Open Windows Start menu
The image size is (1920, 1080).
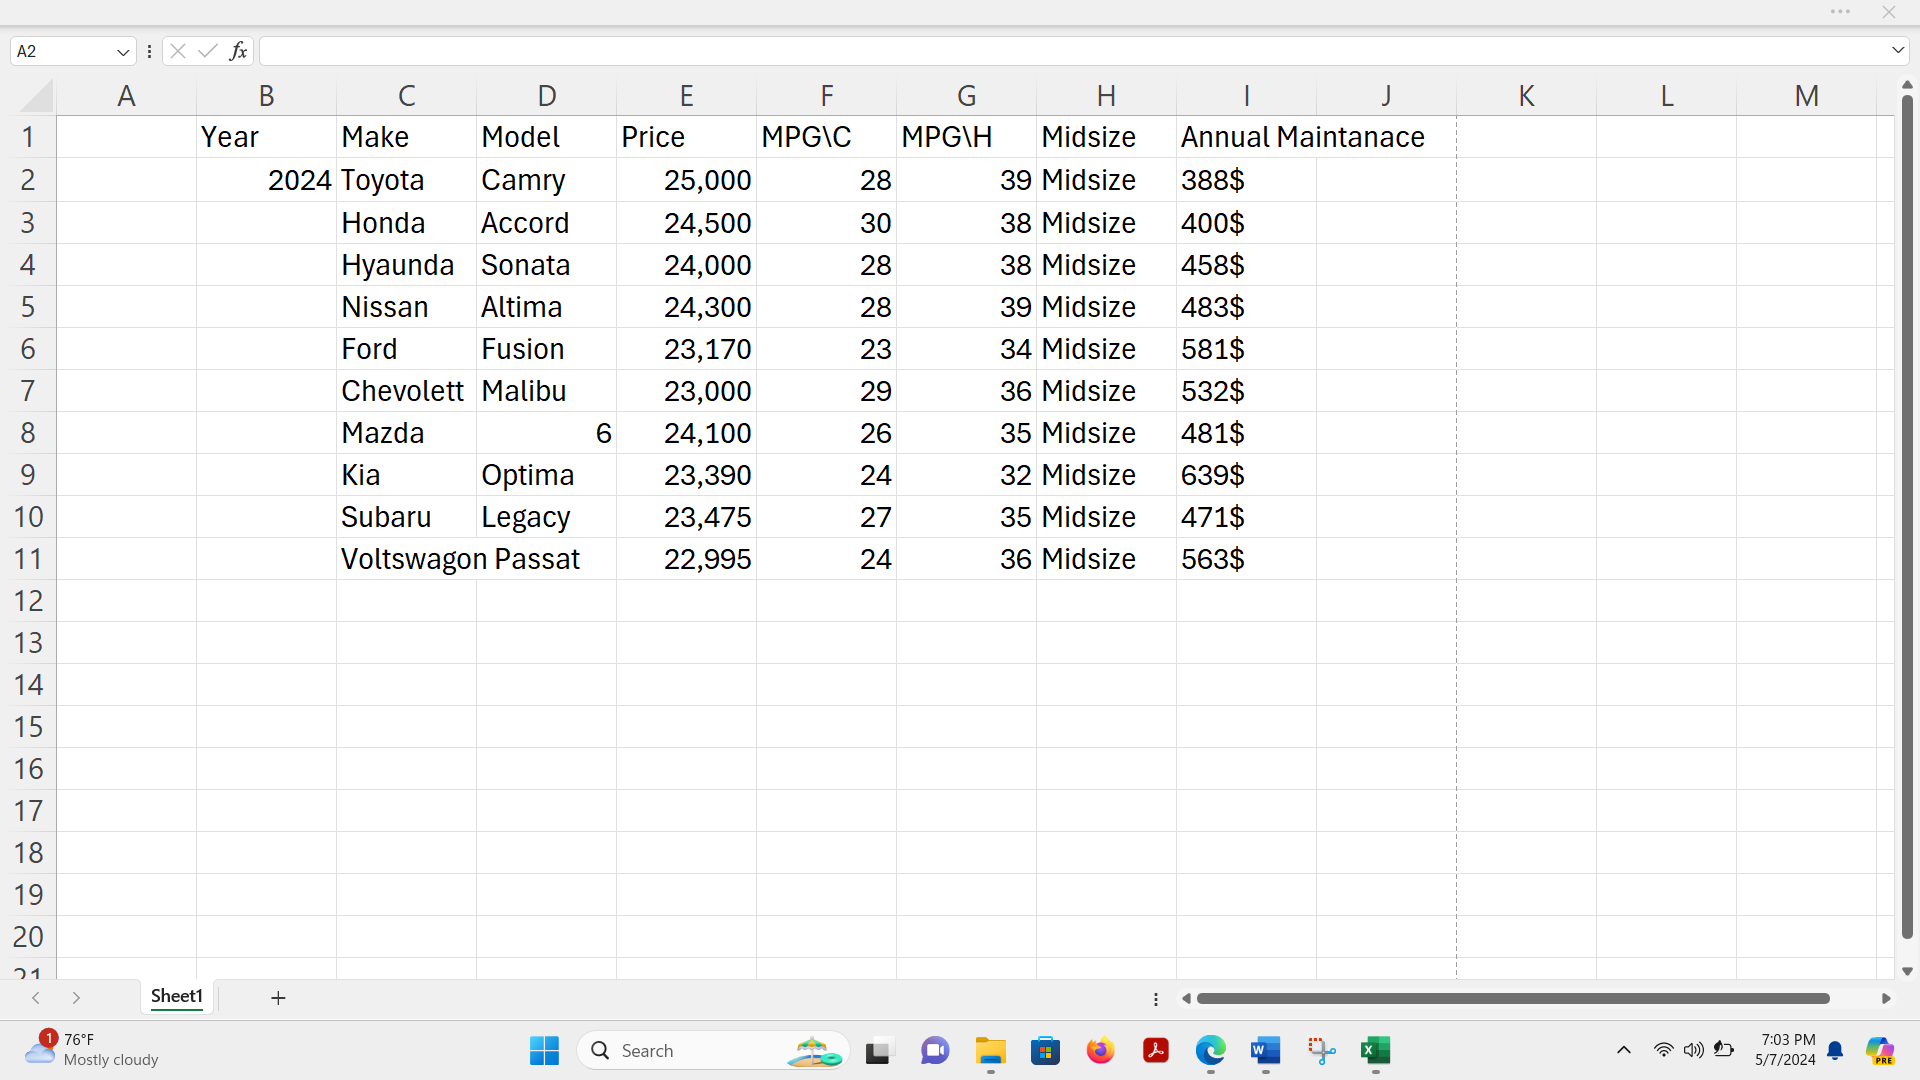tap(544, 1051)
